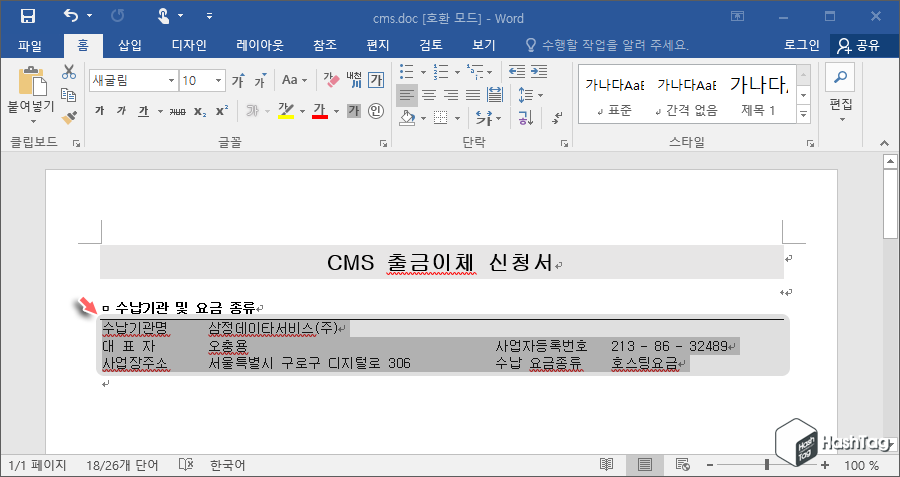900x477 pixels.
Task: Toggle subscript x₂
Action: (x=200, y=111)
